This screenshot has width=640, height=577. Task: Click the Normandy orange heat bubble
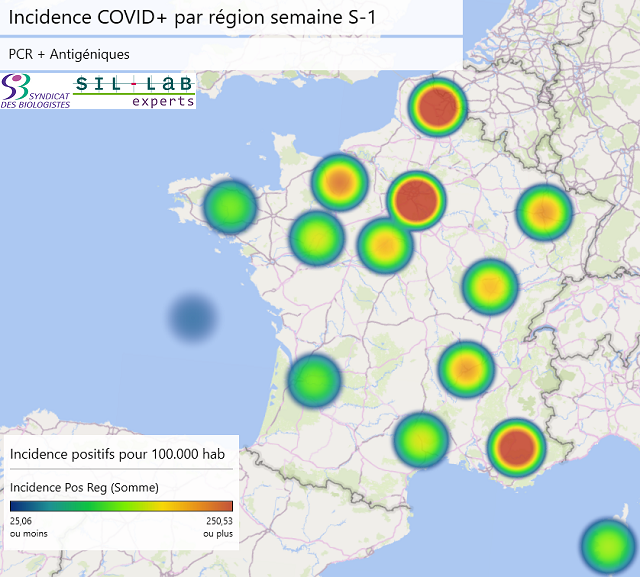(340, 182)
